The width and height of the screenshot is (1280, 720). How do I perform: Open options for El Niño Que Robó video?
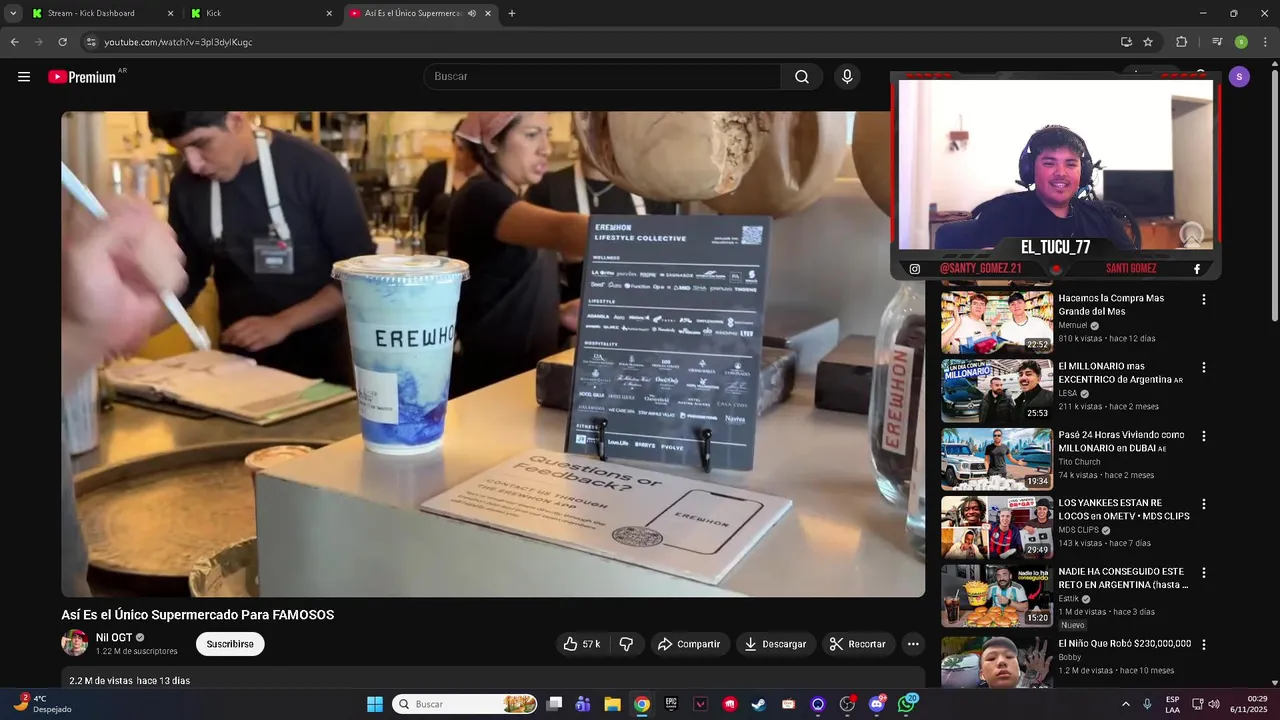tap(1203, 645)
